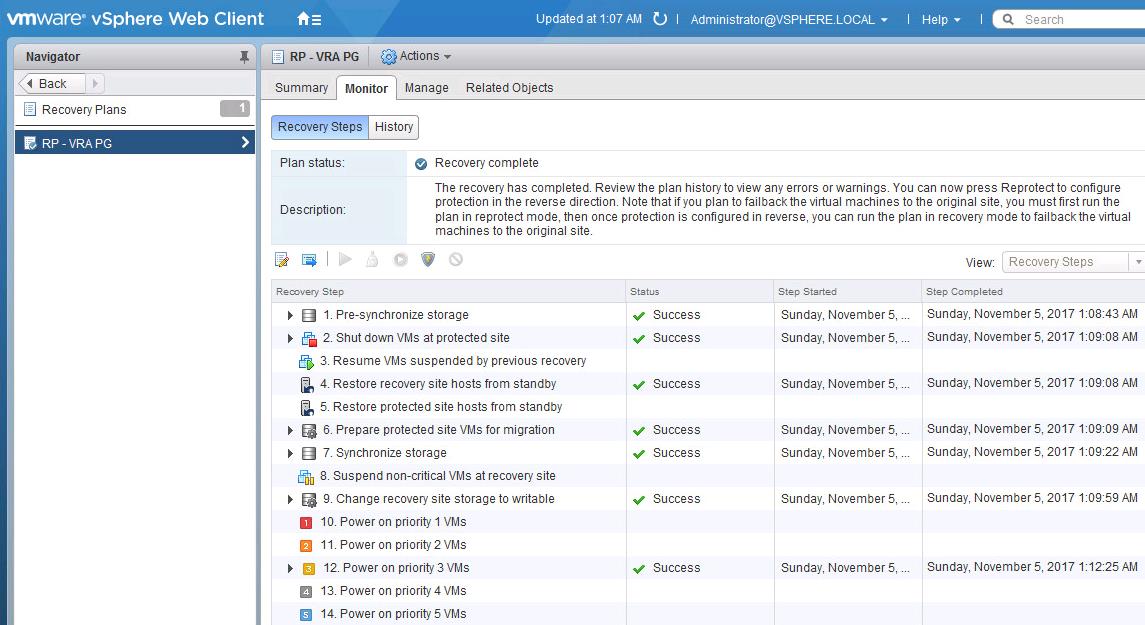Click the Recovery complete status icon
Viewport: 1145px width, 625px height.
point(421,164)
